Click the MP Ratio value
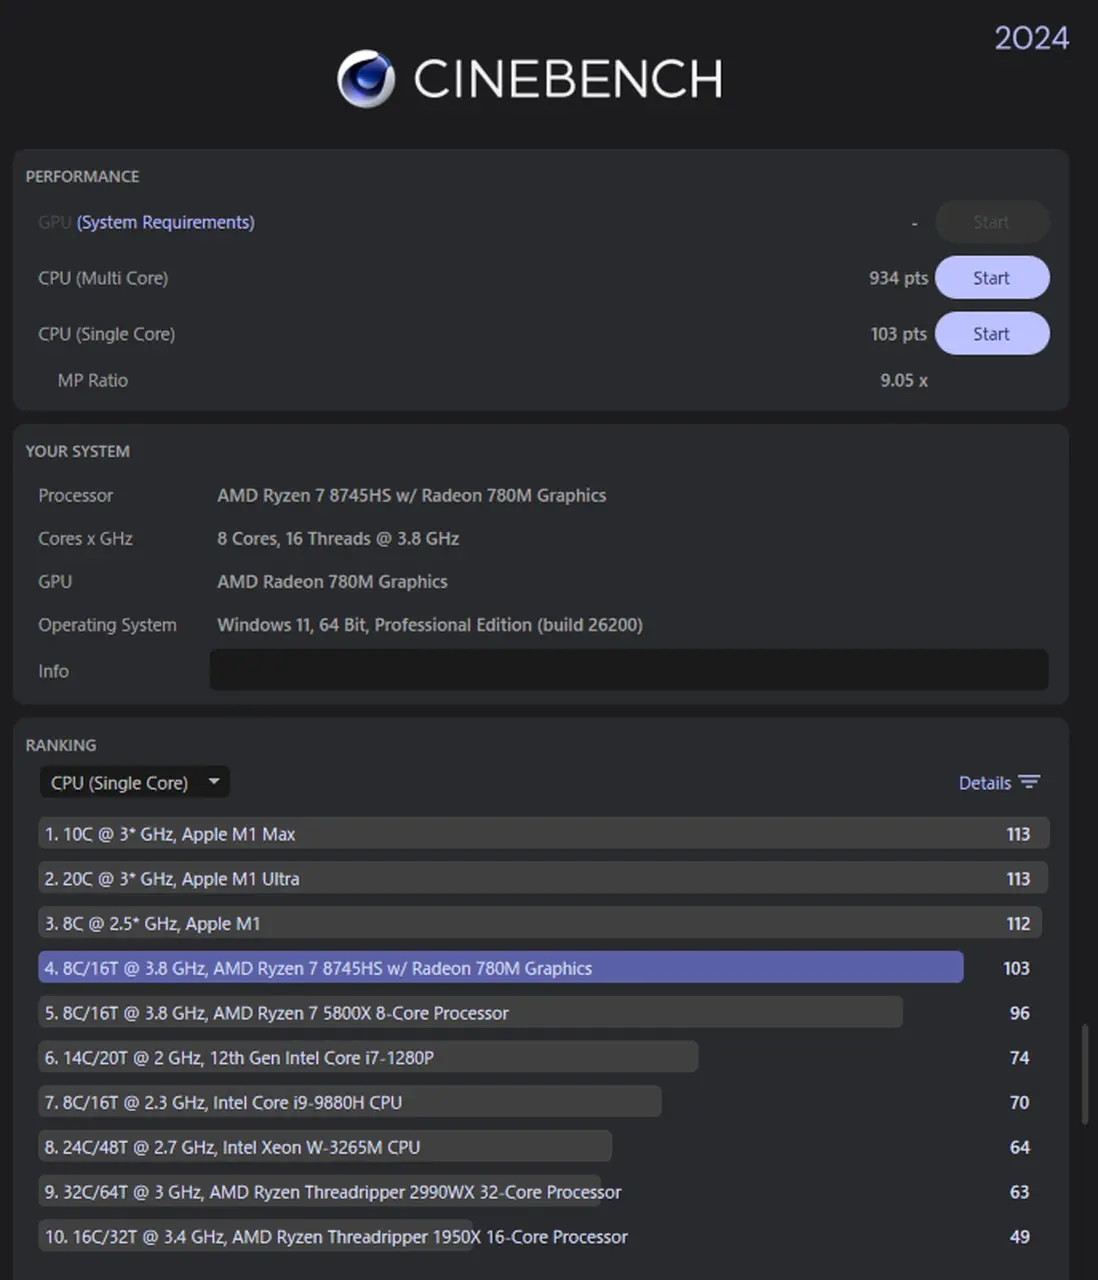 point(902,380)
